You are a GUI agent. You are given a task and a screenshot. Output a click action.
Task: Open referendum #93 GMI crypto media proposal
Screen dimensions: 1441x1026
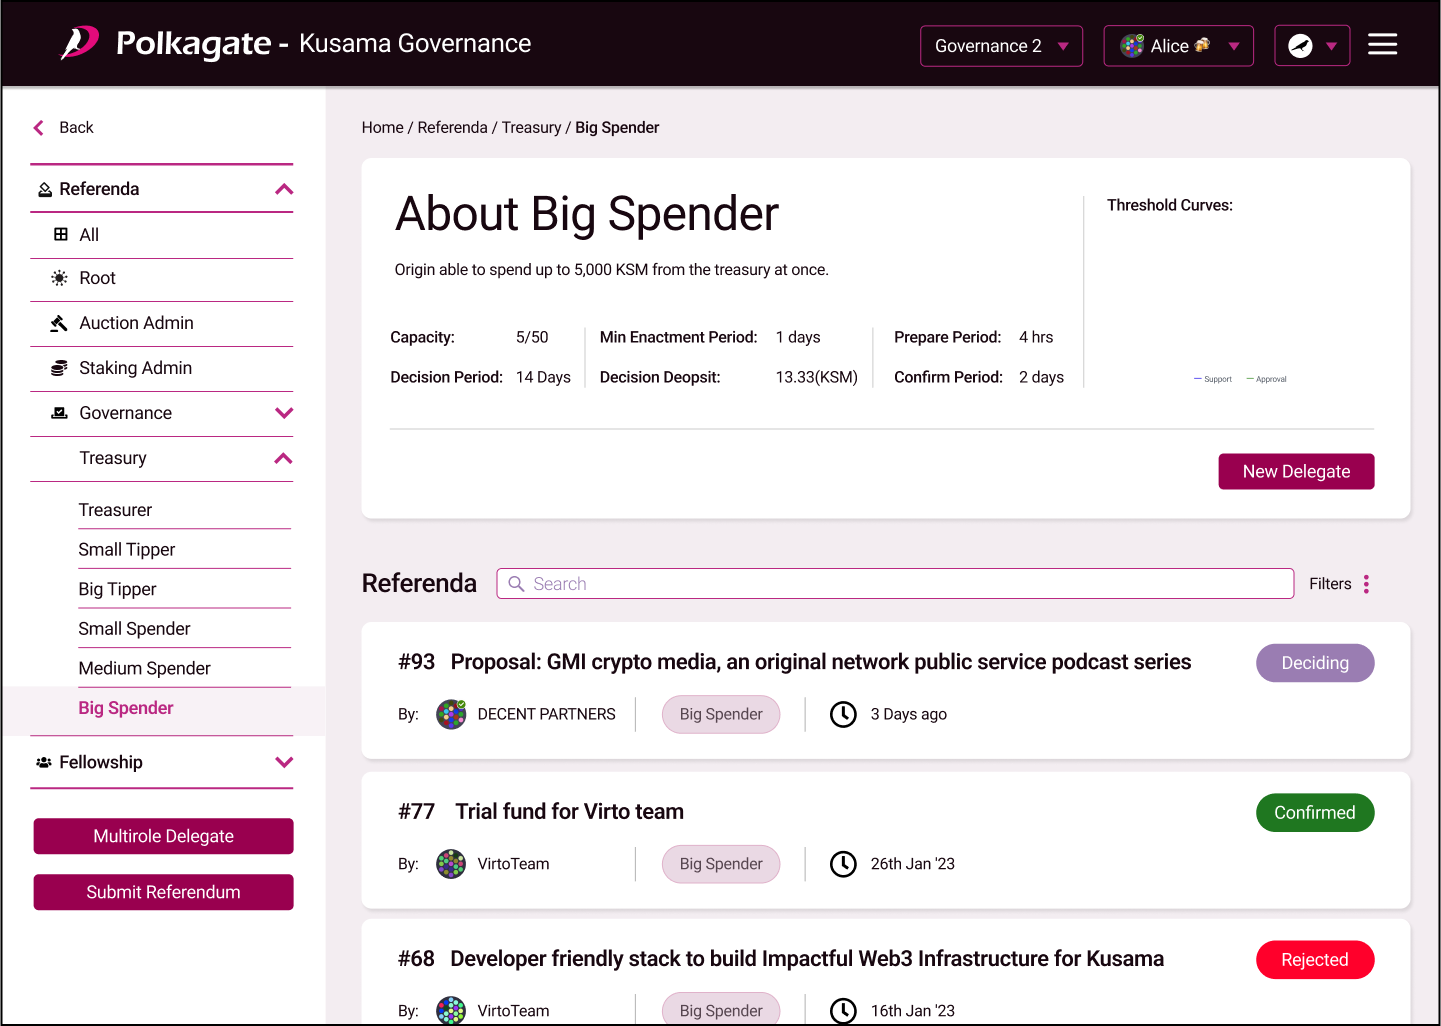click(820, 662)
